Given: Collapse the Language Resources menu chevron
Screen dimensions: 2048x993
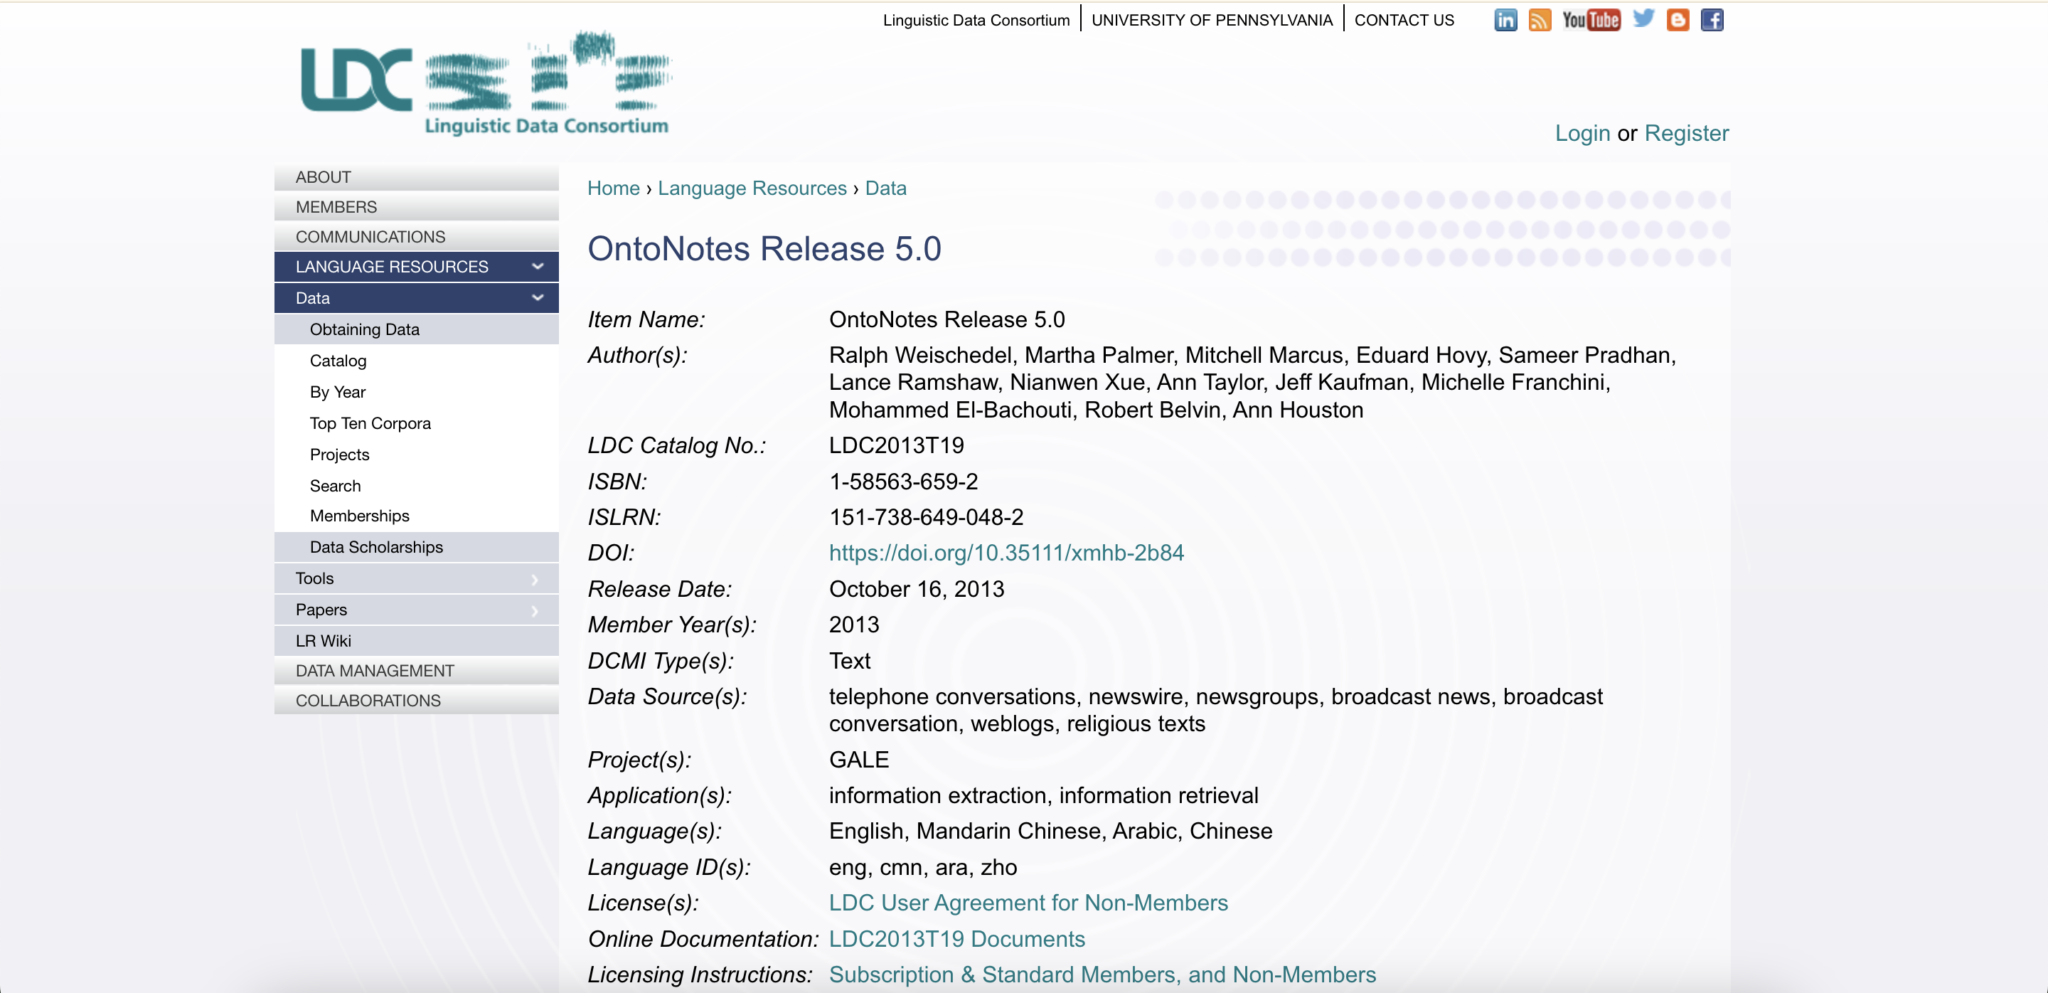Looking at the screenshot, I should [537, 267].
